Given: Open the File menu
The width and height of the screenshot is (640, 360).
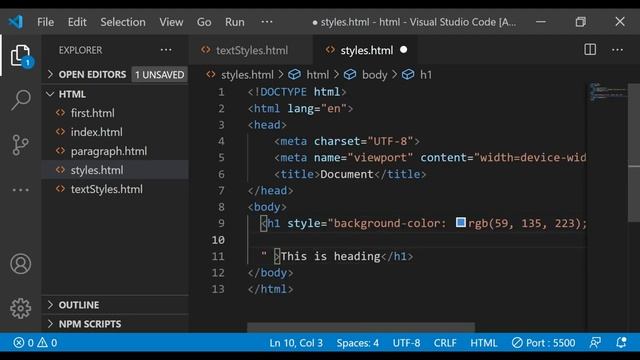Looking at the screenshot, I should pyautogui.click(x=45, y=22).
